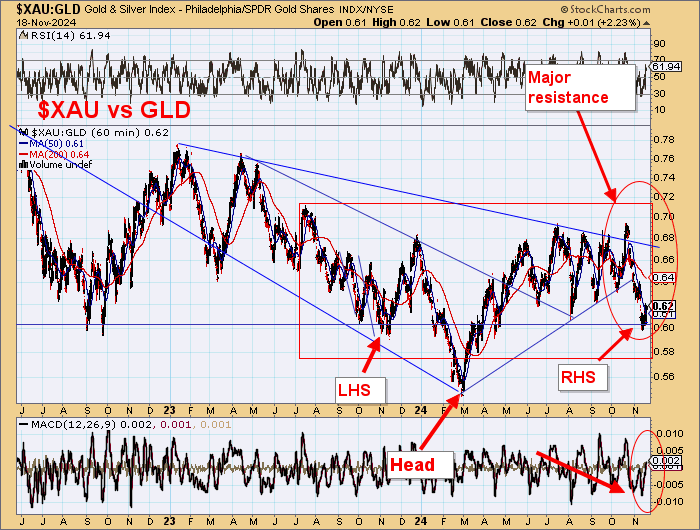Click the '24' year marker on price axis
Image resolution: width=700 pixels, height=530 pixels.
[x=420, y=410]
